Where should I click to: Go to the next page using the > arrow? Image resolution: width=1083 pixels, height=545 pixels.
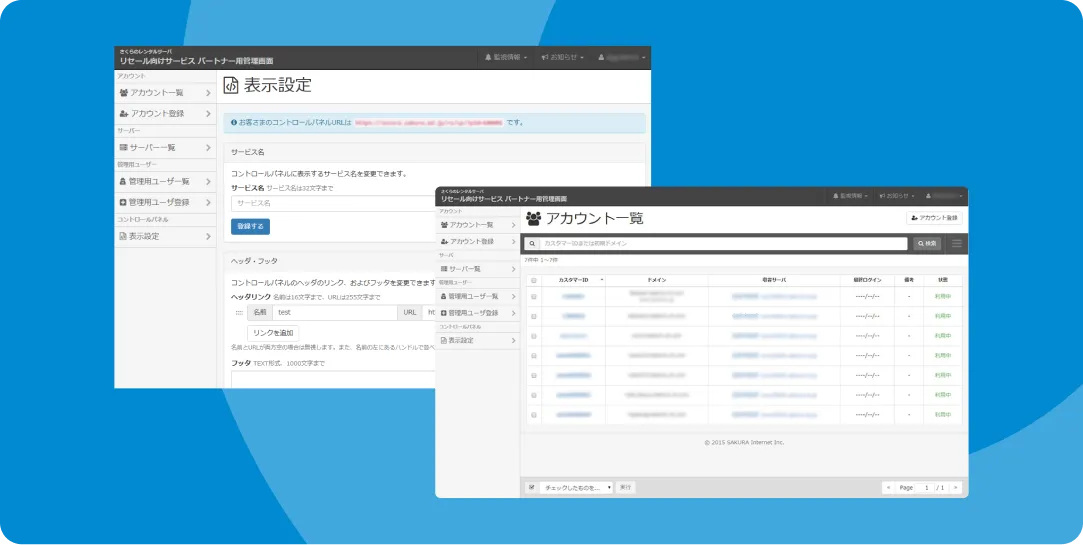pos(956,487)
